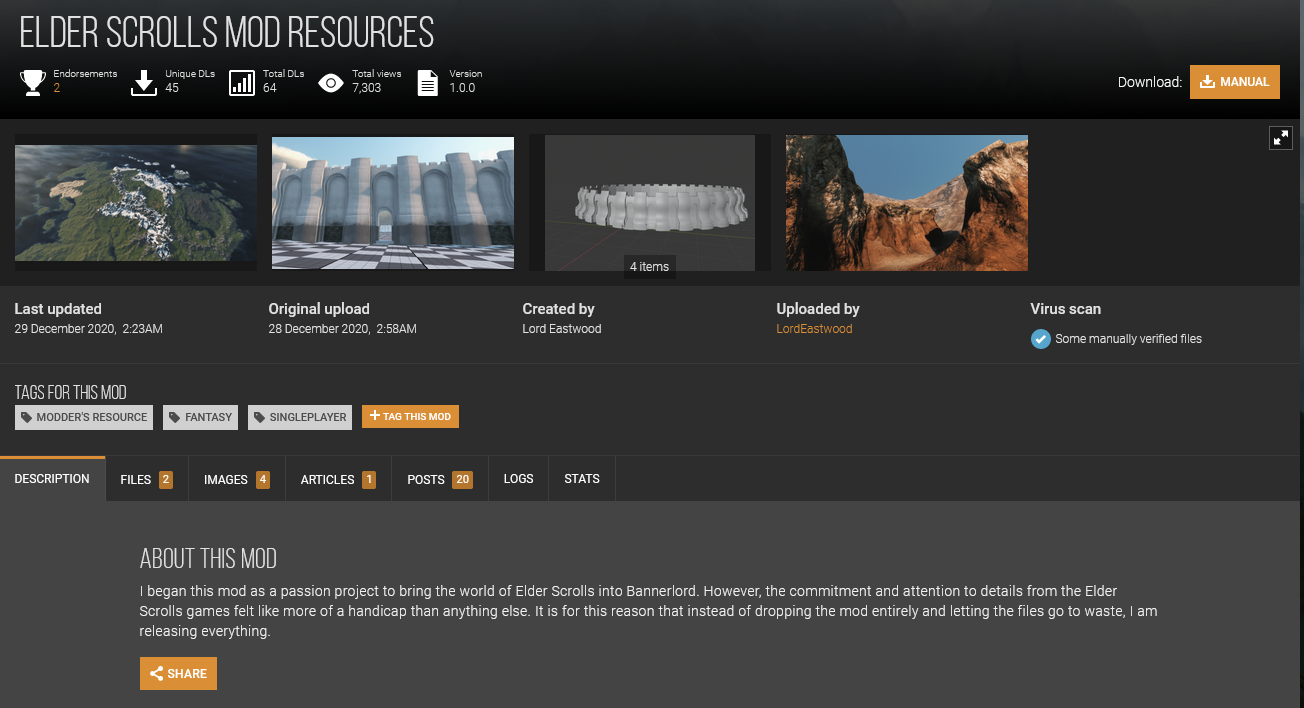View the red canyon terrain thumbnail
The image size is (1304, 708).
click(x=907, y=203)
